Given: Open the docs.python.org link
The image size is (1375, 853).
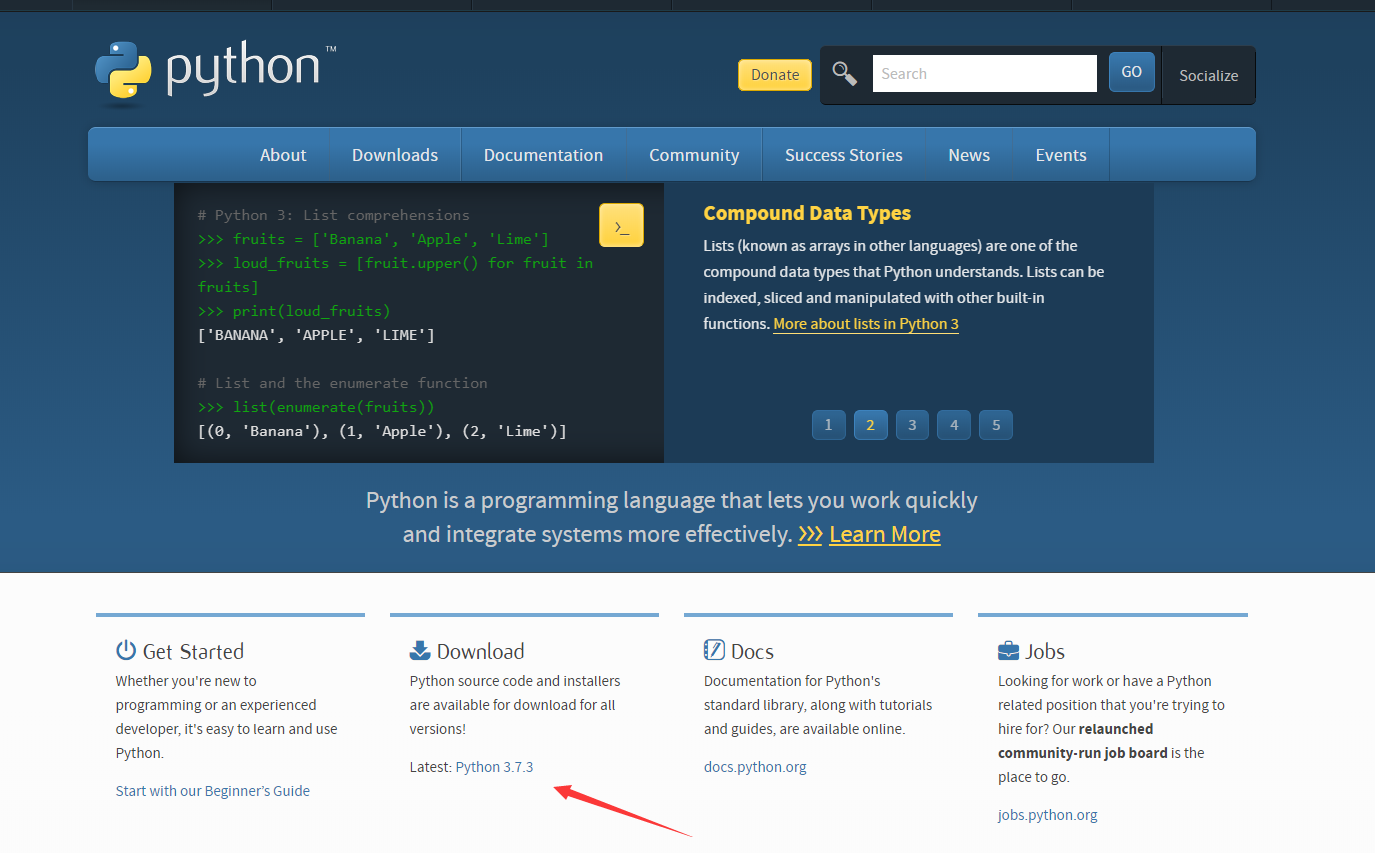Looking at the screenshot, I should 755,767.
